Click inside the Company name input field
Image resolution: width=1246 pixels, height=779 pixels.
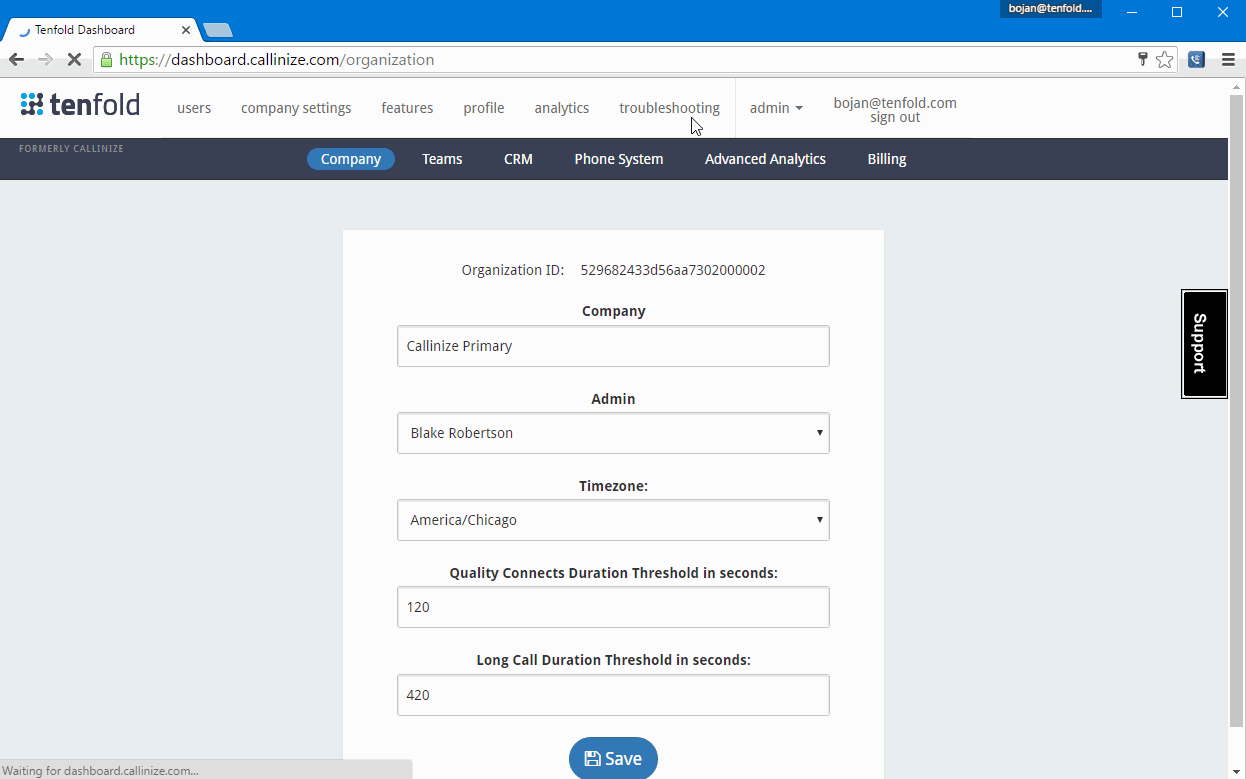(613, 345)
